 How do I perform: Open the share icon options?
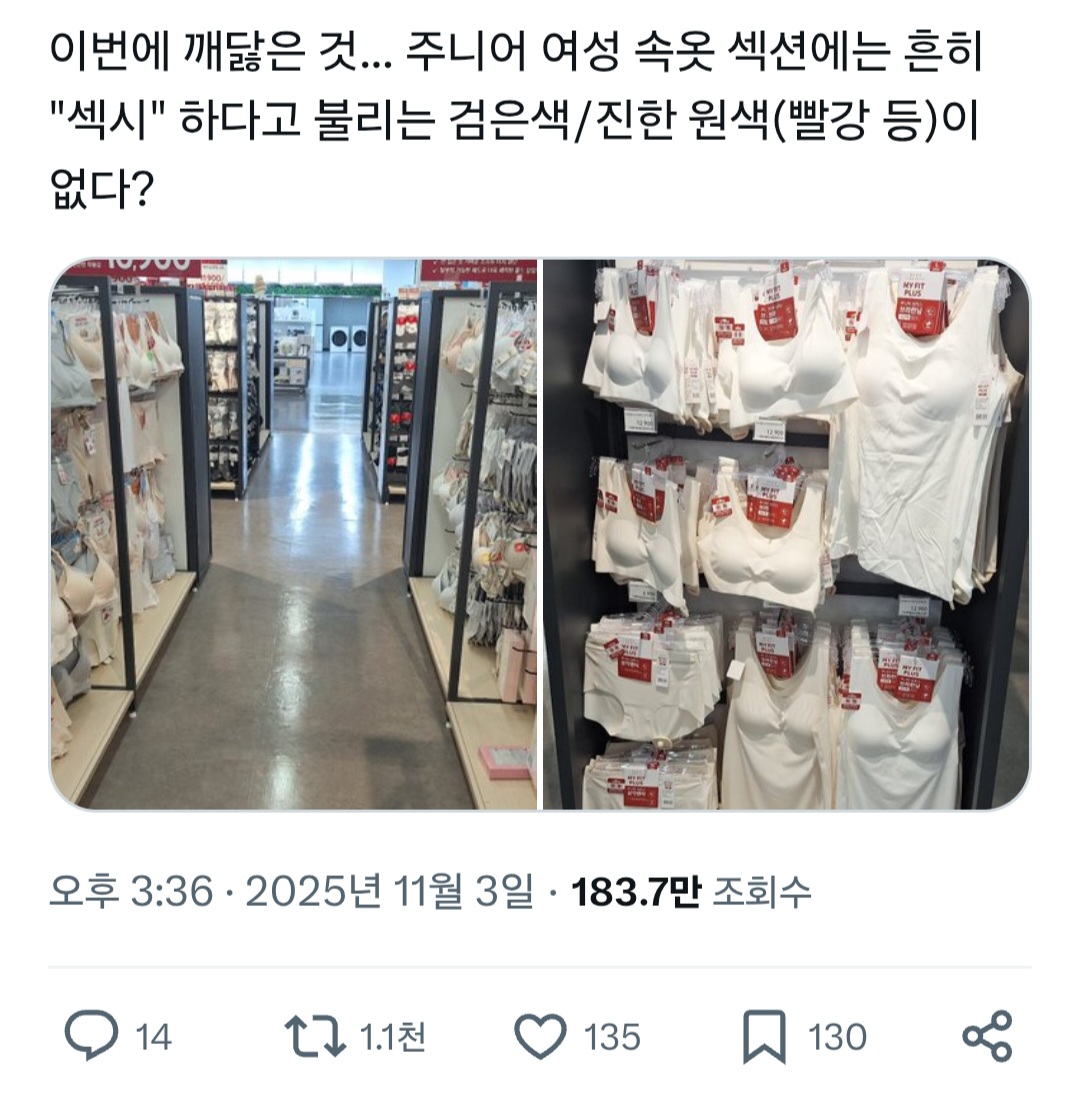coord(987,1035)
